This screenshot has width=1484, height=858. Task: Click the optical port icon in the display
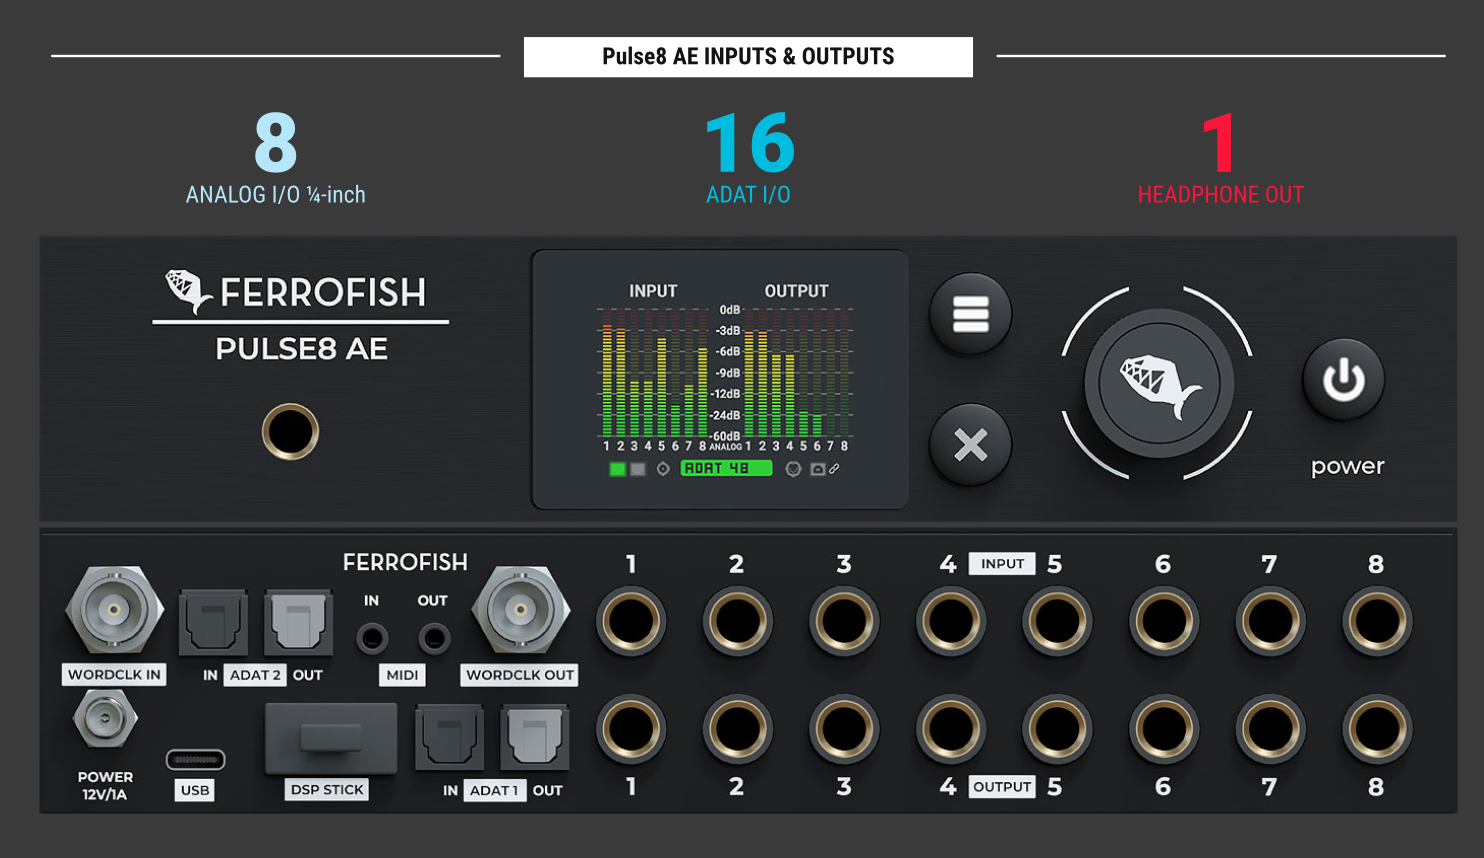tap(817, 469)
